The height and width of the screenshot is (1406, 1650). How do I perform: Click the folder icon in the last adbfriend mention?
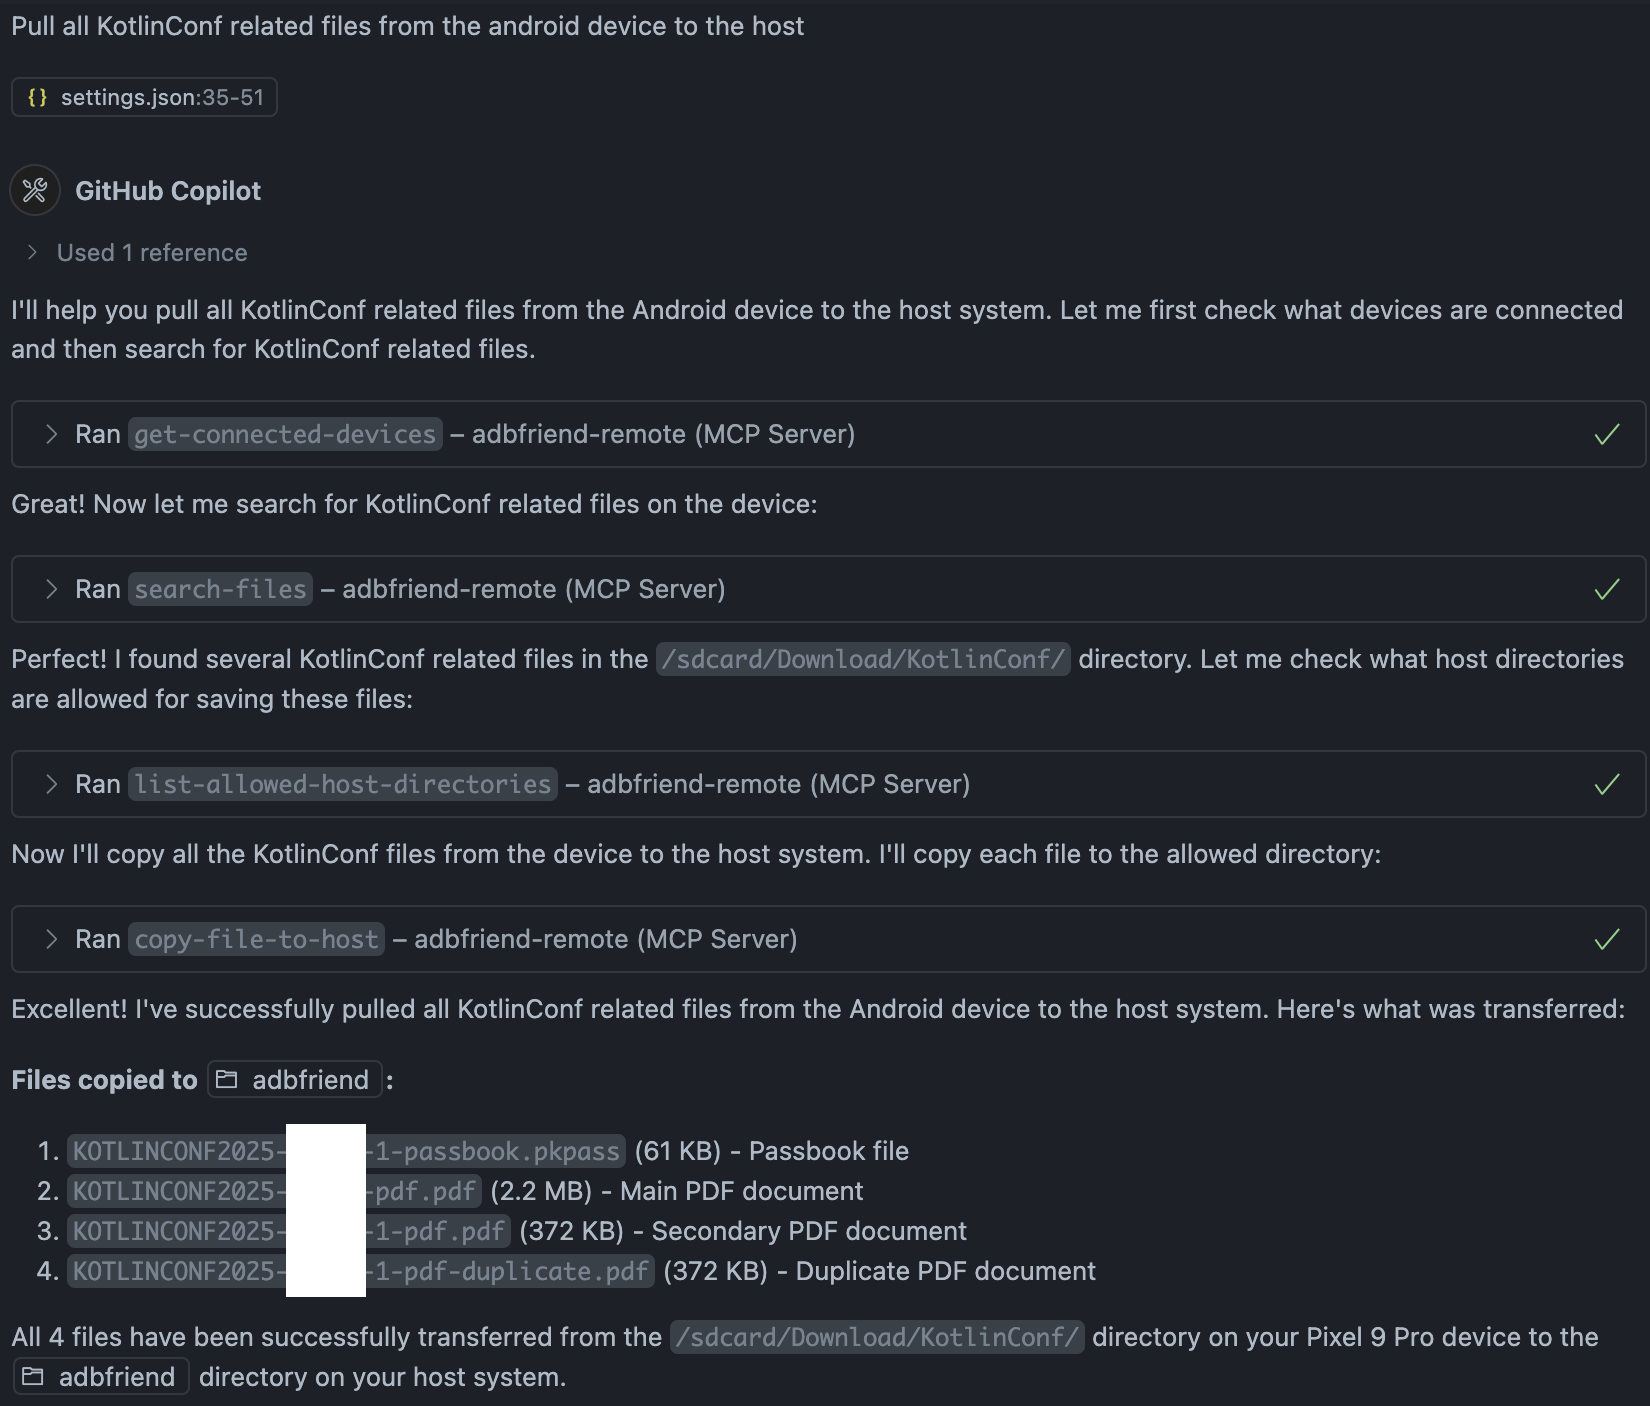(33, 1376)
